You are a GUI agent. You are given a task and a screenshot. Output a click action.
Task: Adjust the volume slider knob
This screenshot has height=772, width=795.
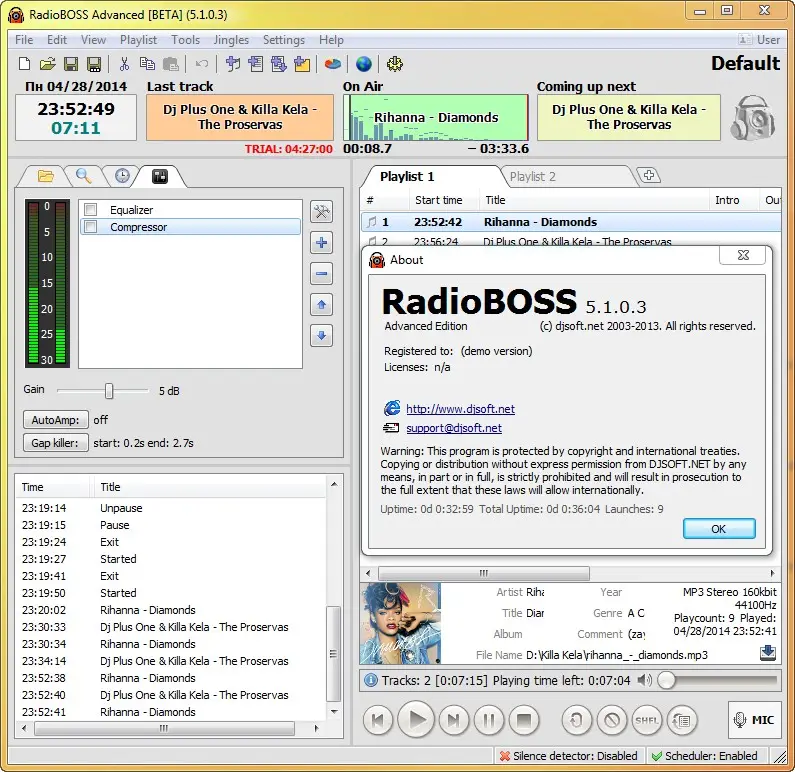(667, 680)
